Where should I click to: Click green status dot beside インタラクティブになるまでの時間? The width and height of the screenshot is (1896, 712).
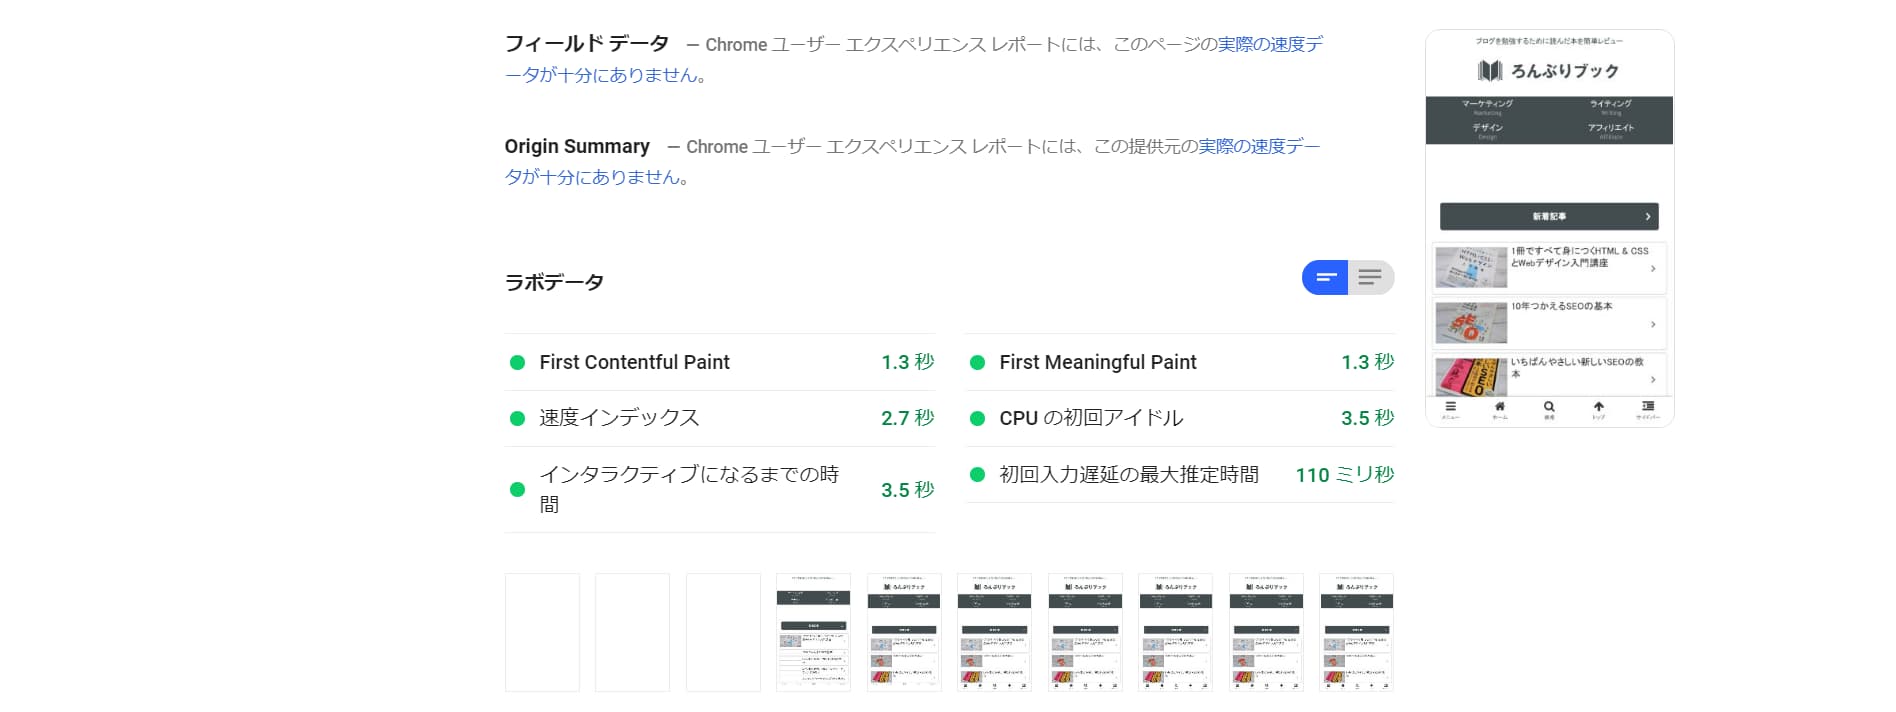517,490
